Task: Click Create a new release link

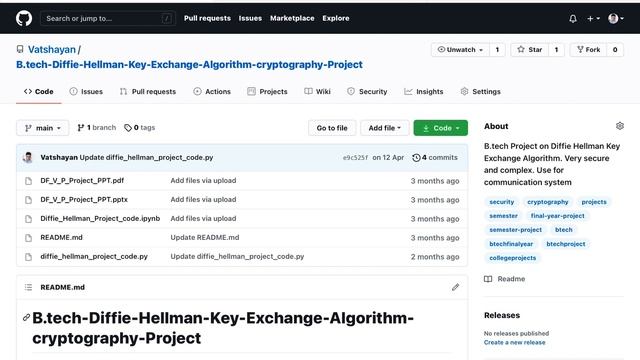Action: (514, 342)
